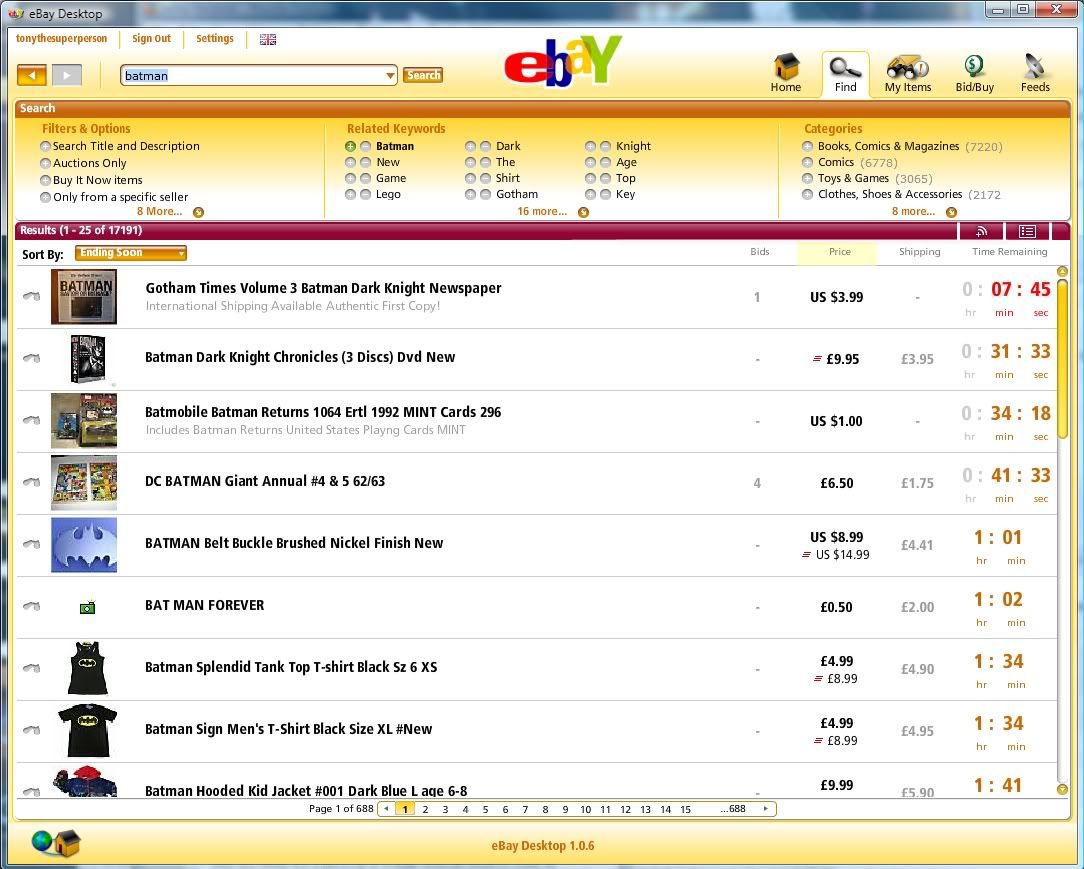Open the search history dropdown arrow
1084x869 pixels.
coord(390,75)
